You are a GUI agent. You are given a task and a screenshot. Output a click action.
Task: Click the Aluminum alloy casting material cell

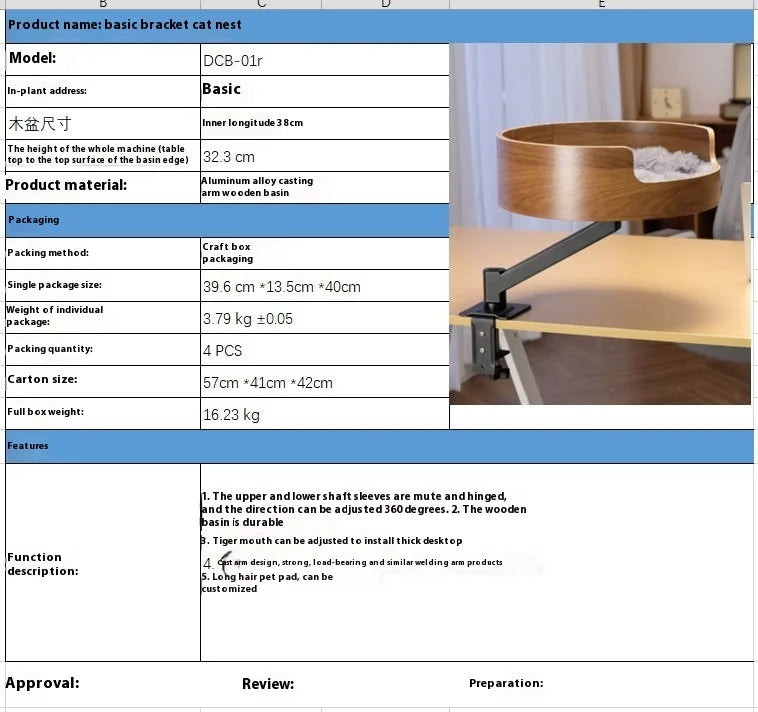pos(324,187)
